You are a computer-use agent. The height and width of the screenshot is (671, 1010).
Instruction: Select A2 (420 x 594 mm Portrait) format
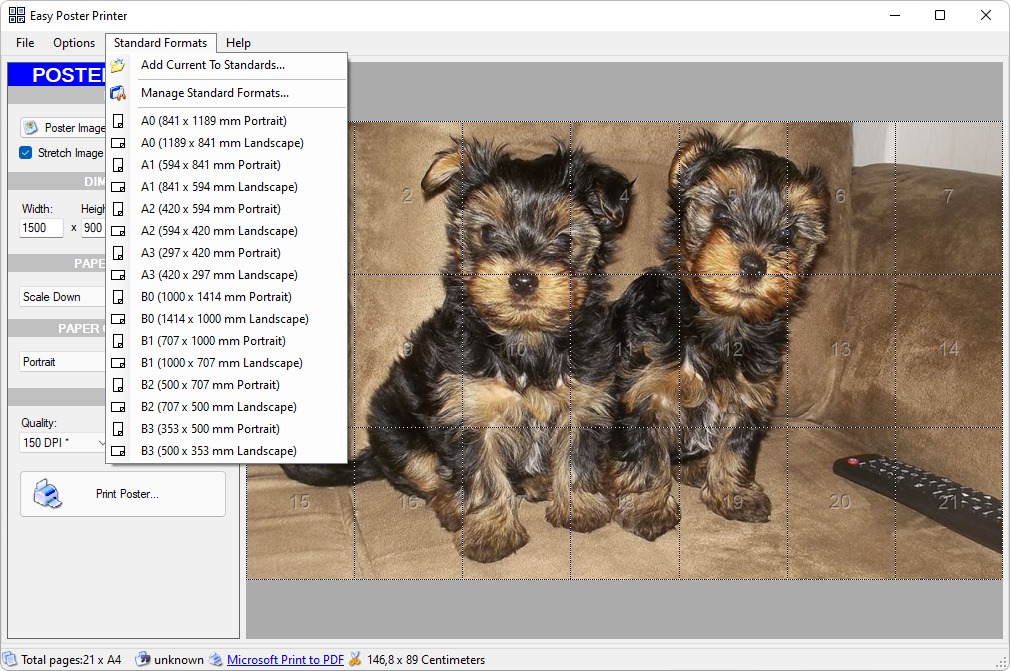pos(227,209)
